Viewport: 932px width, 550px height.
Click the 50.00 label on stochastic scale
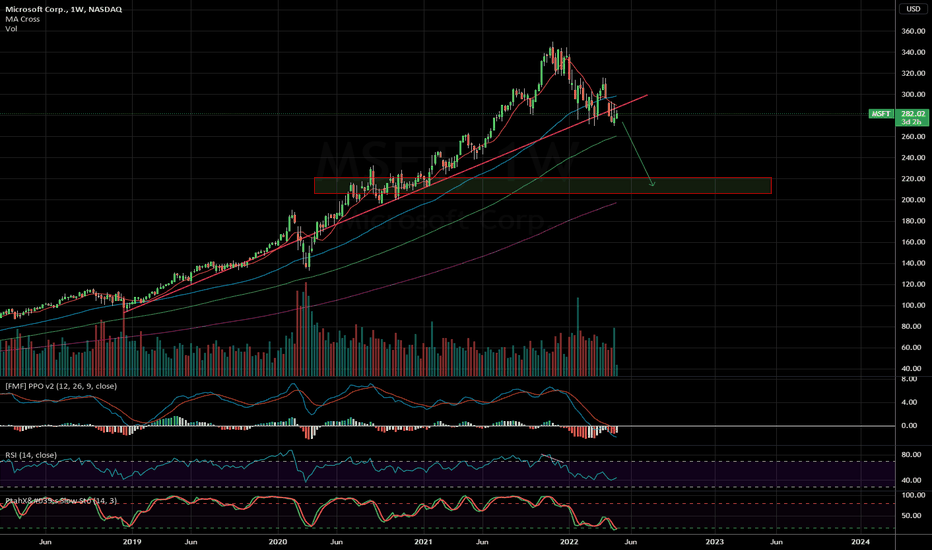click(x=913, y=516)
